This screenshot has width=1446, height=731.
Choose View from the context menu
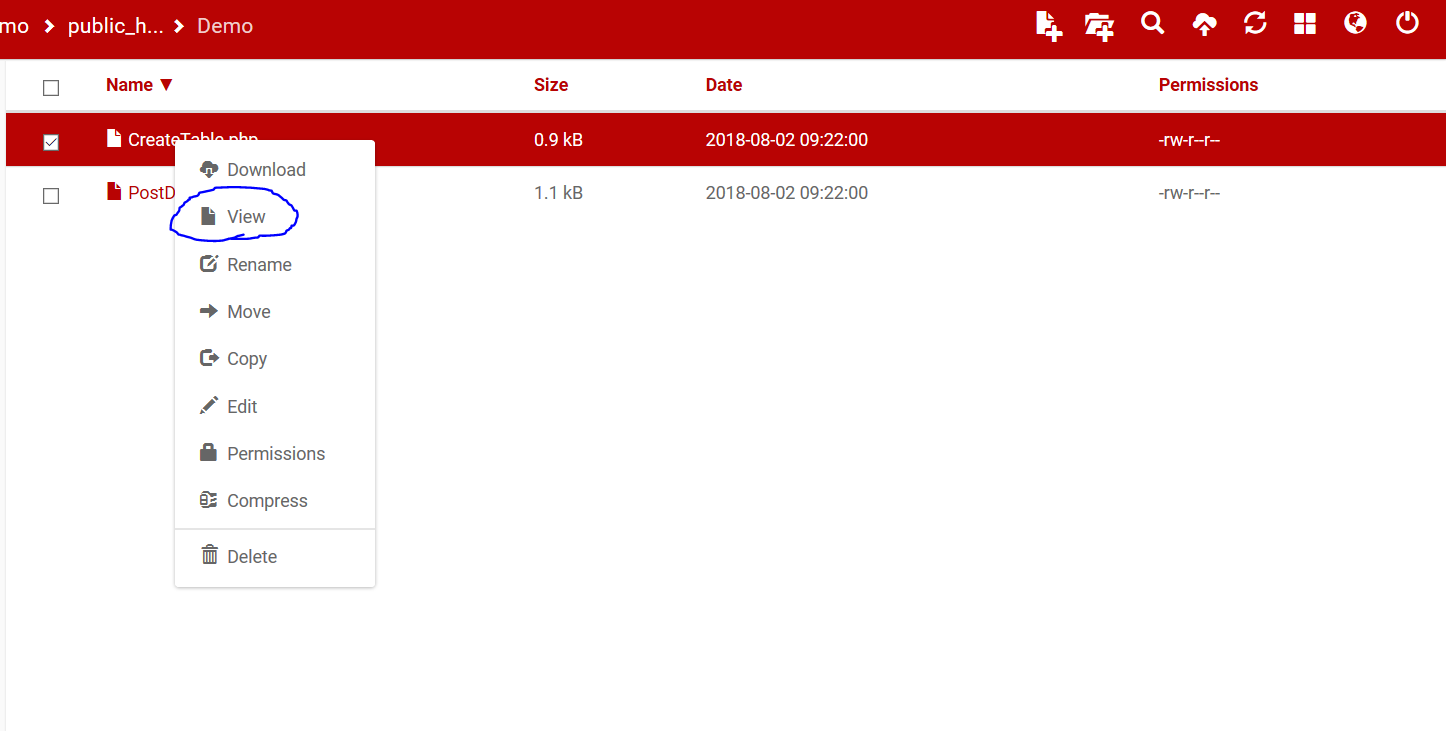pos(245,217)
